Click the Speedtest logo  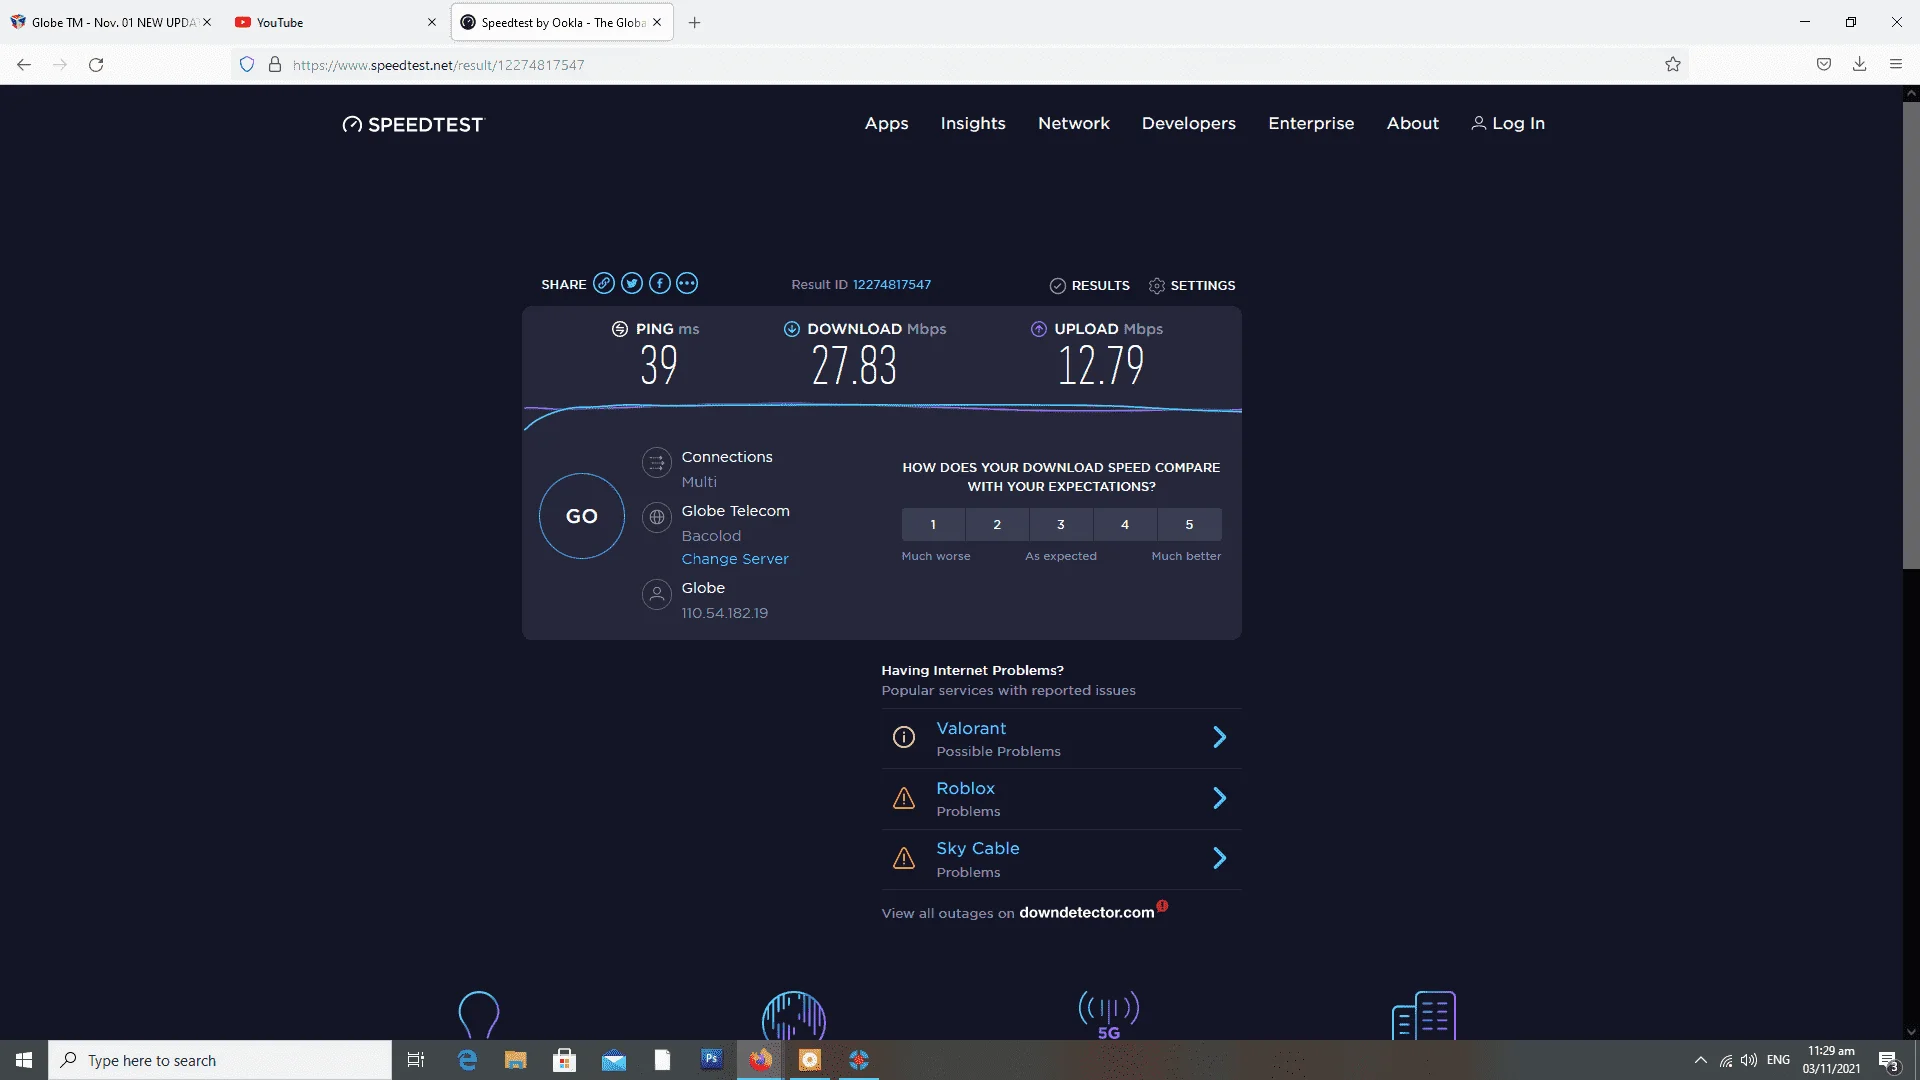(412, 124)
